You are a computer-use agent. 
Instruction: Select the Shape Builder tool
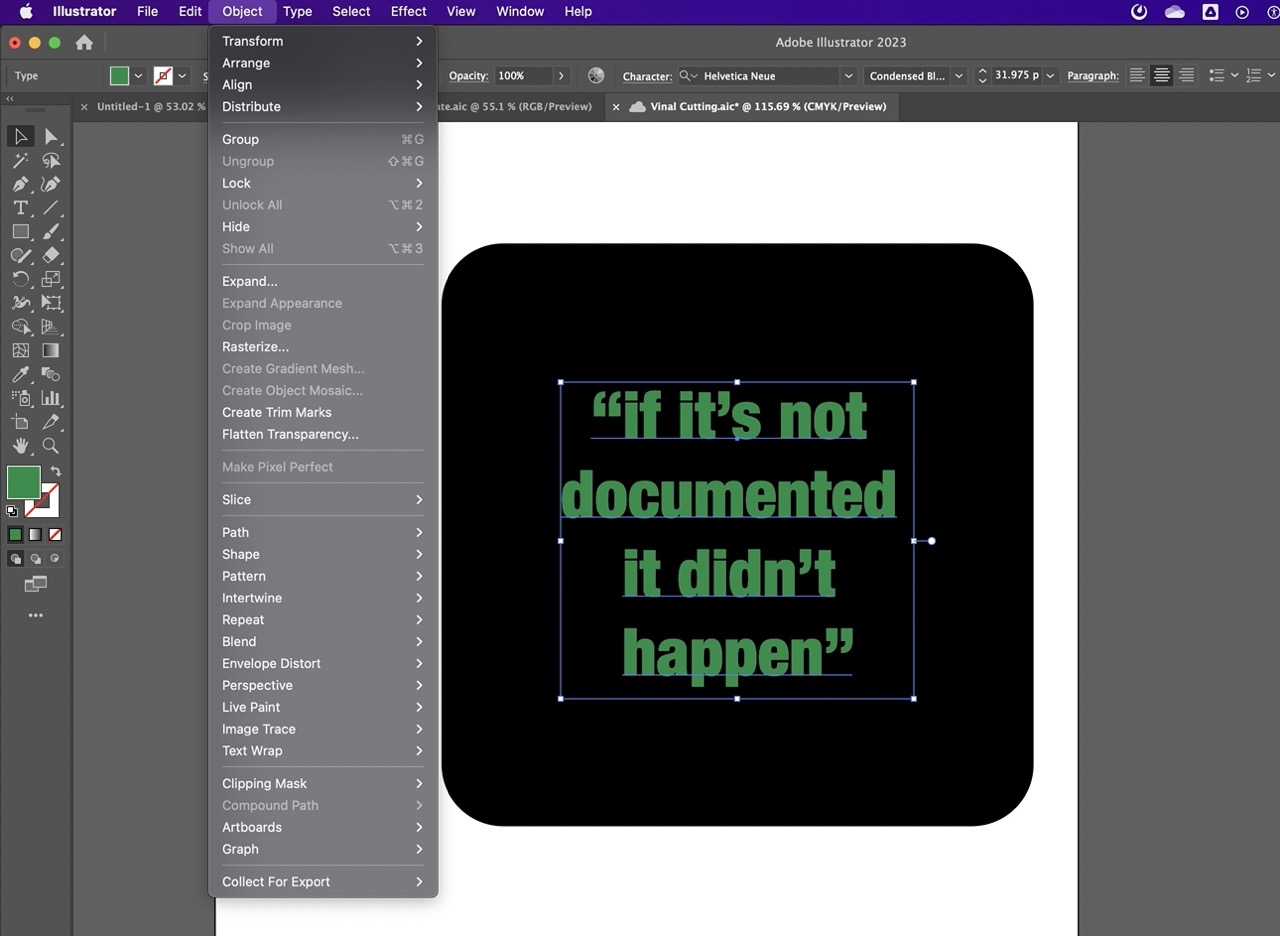[x=20, y=327]
